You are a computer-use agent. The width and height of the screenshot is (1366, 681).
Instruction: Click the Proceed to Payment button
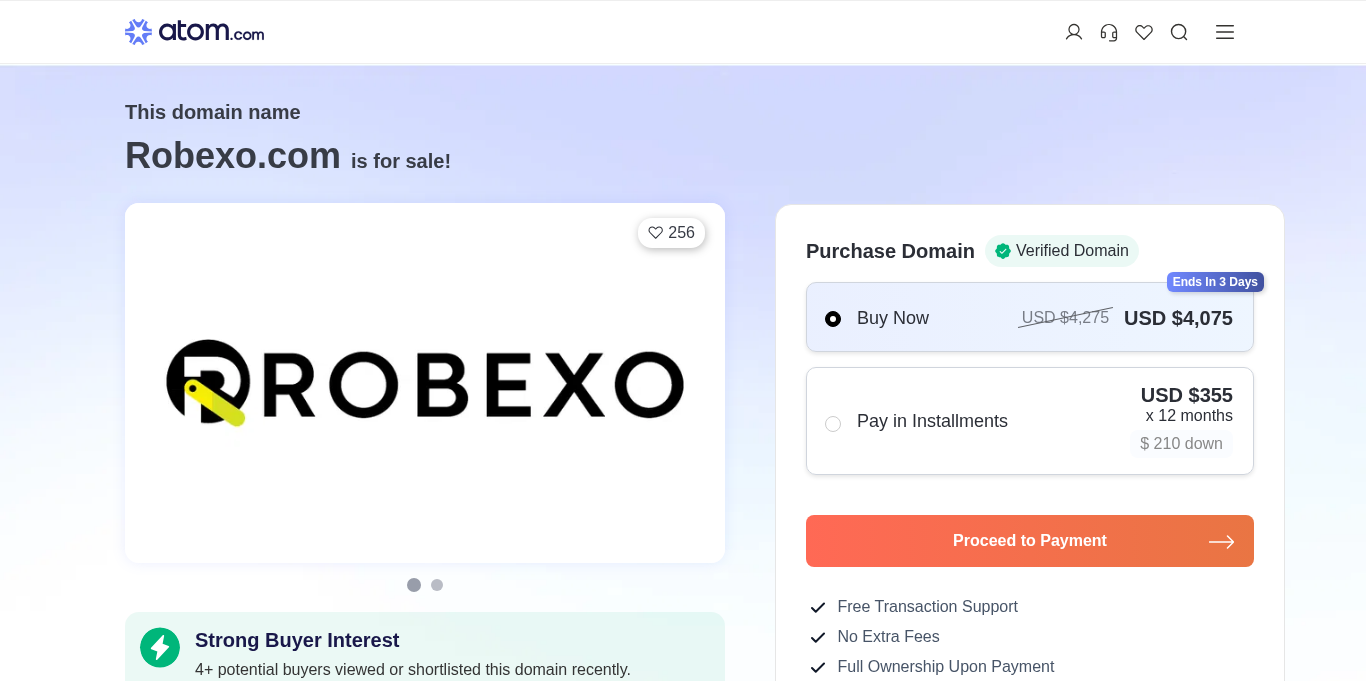pyautogui.click(x=1029, y=541)
